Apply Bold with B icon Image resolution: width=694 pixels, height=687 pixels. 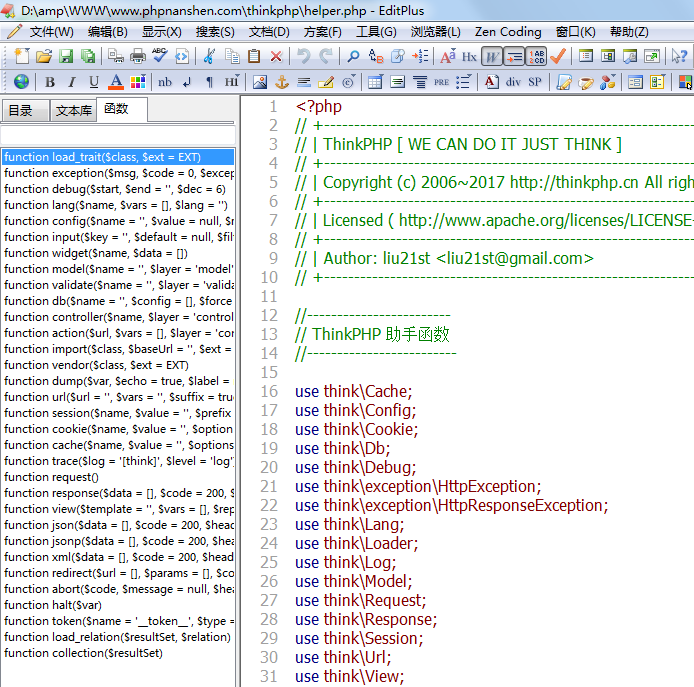pyautogui.click(x=50, y=82)
